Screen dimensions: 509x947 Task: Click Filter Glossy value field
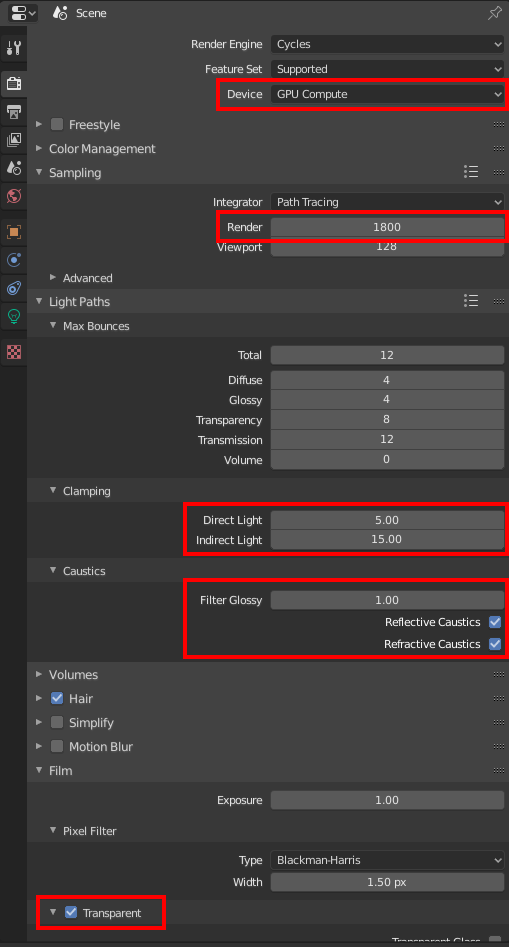click(x=387, y=600)
